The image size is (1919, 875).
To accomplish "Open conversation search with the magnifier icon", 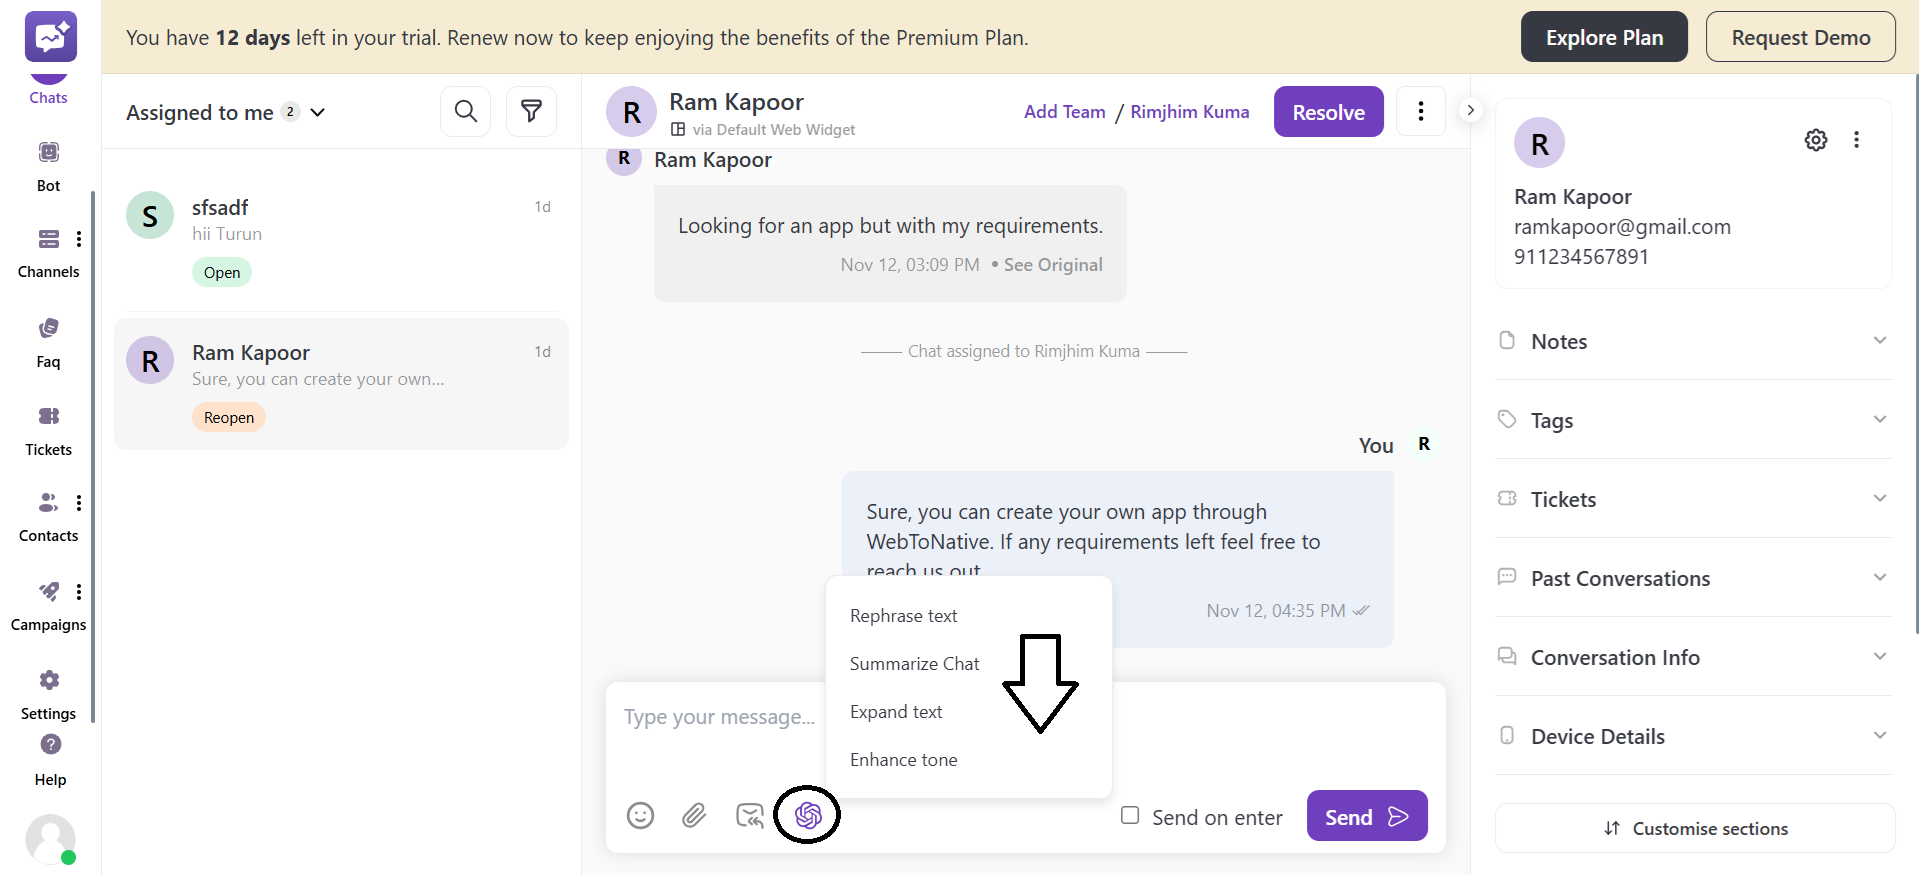I will [465, 111].
